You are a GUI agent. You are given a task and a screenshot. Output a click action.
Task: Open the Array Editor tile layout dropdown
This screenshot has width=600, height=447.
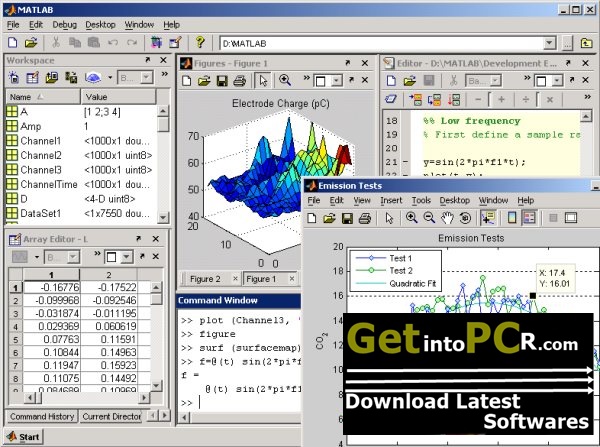coord(126,257)
